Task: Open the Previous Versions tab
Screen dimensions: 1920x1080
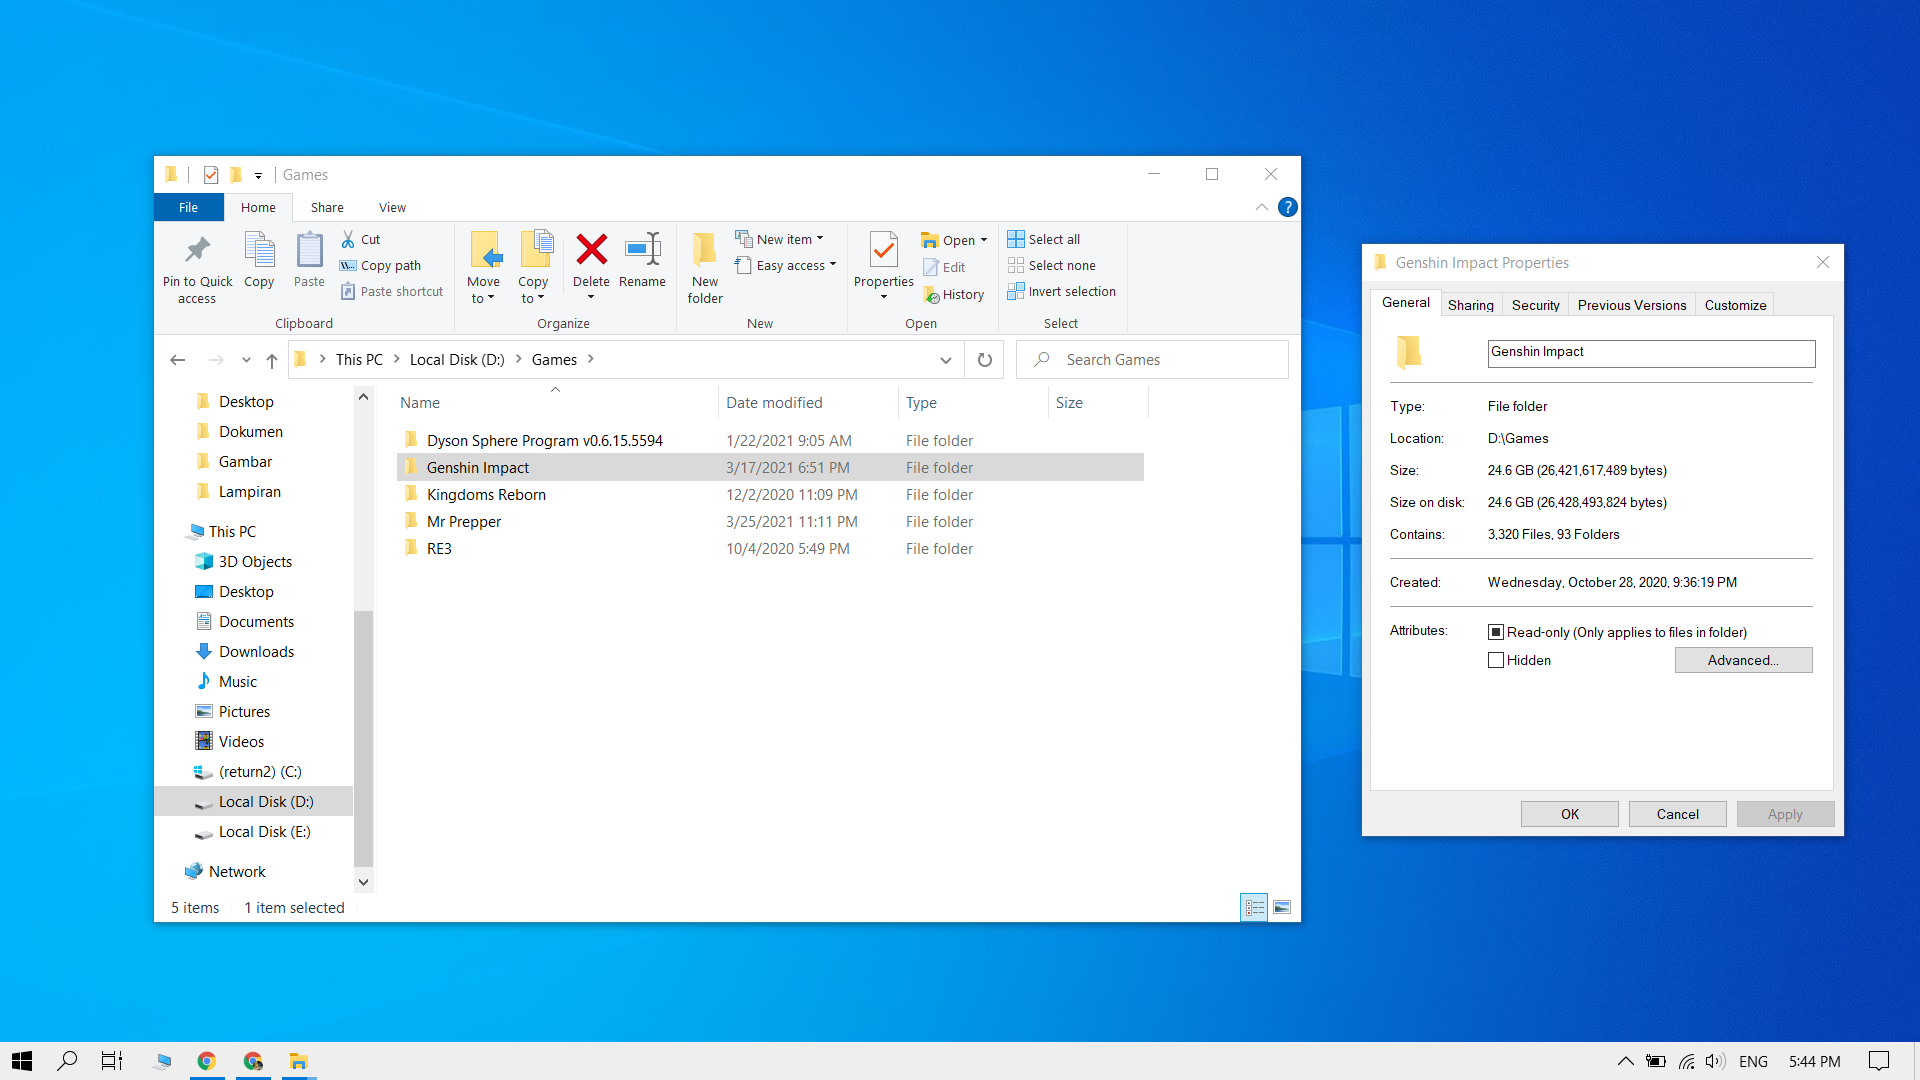Action: 1632,305
